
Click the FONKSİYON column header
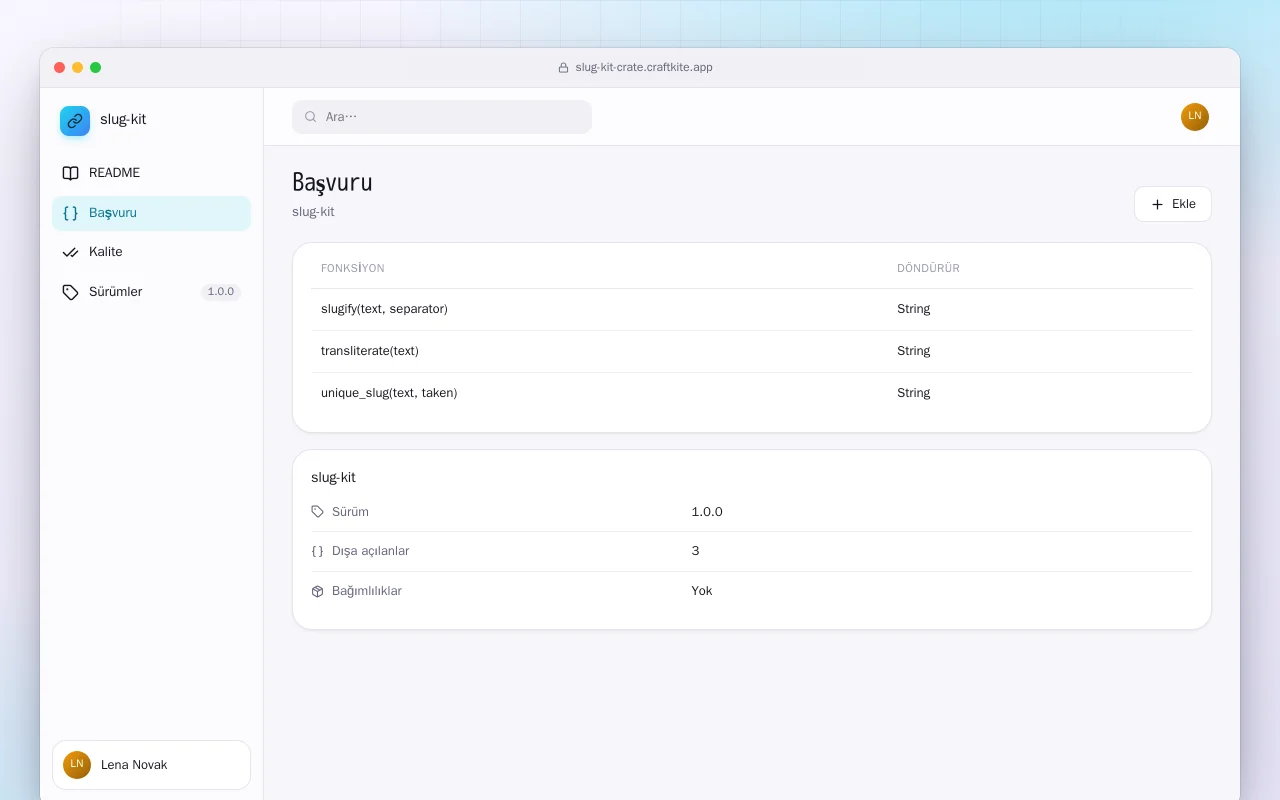pyautogui.click(x=353, y=269)
